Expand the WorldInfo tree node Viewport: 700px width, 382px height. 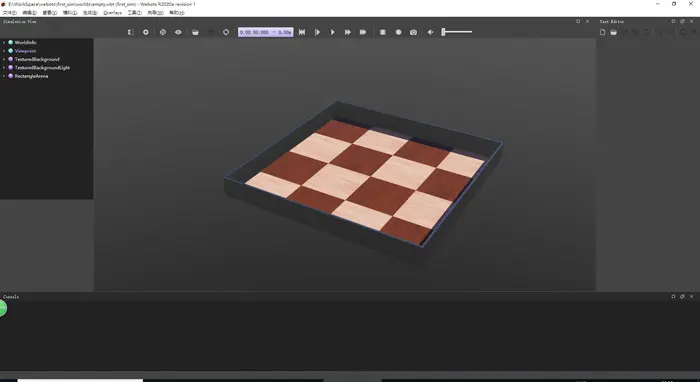(x=4, y=42)
